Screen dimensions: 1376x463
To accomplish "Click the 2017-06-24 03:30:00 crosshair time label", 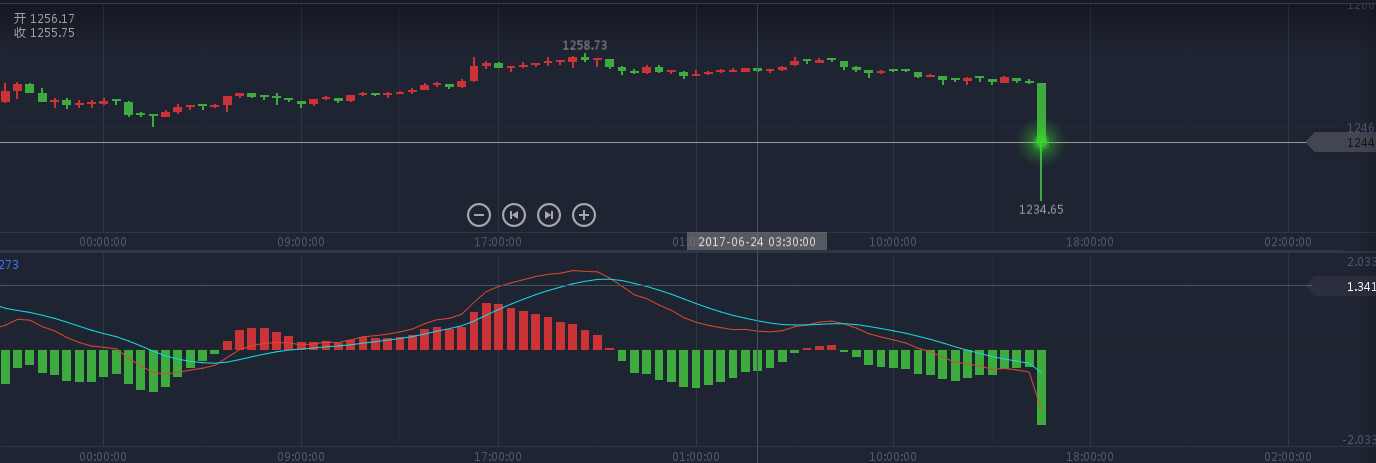I will click(x=756, y=242).
